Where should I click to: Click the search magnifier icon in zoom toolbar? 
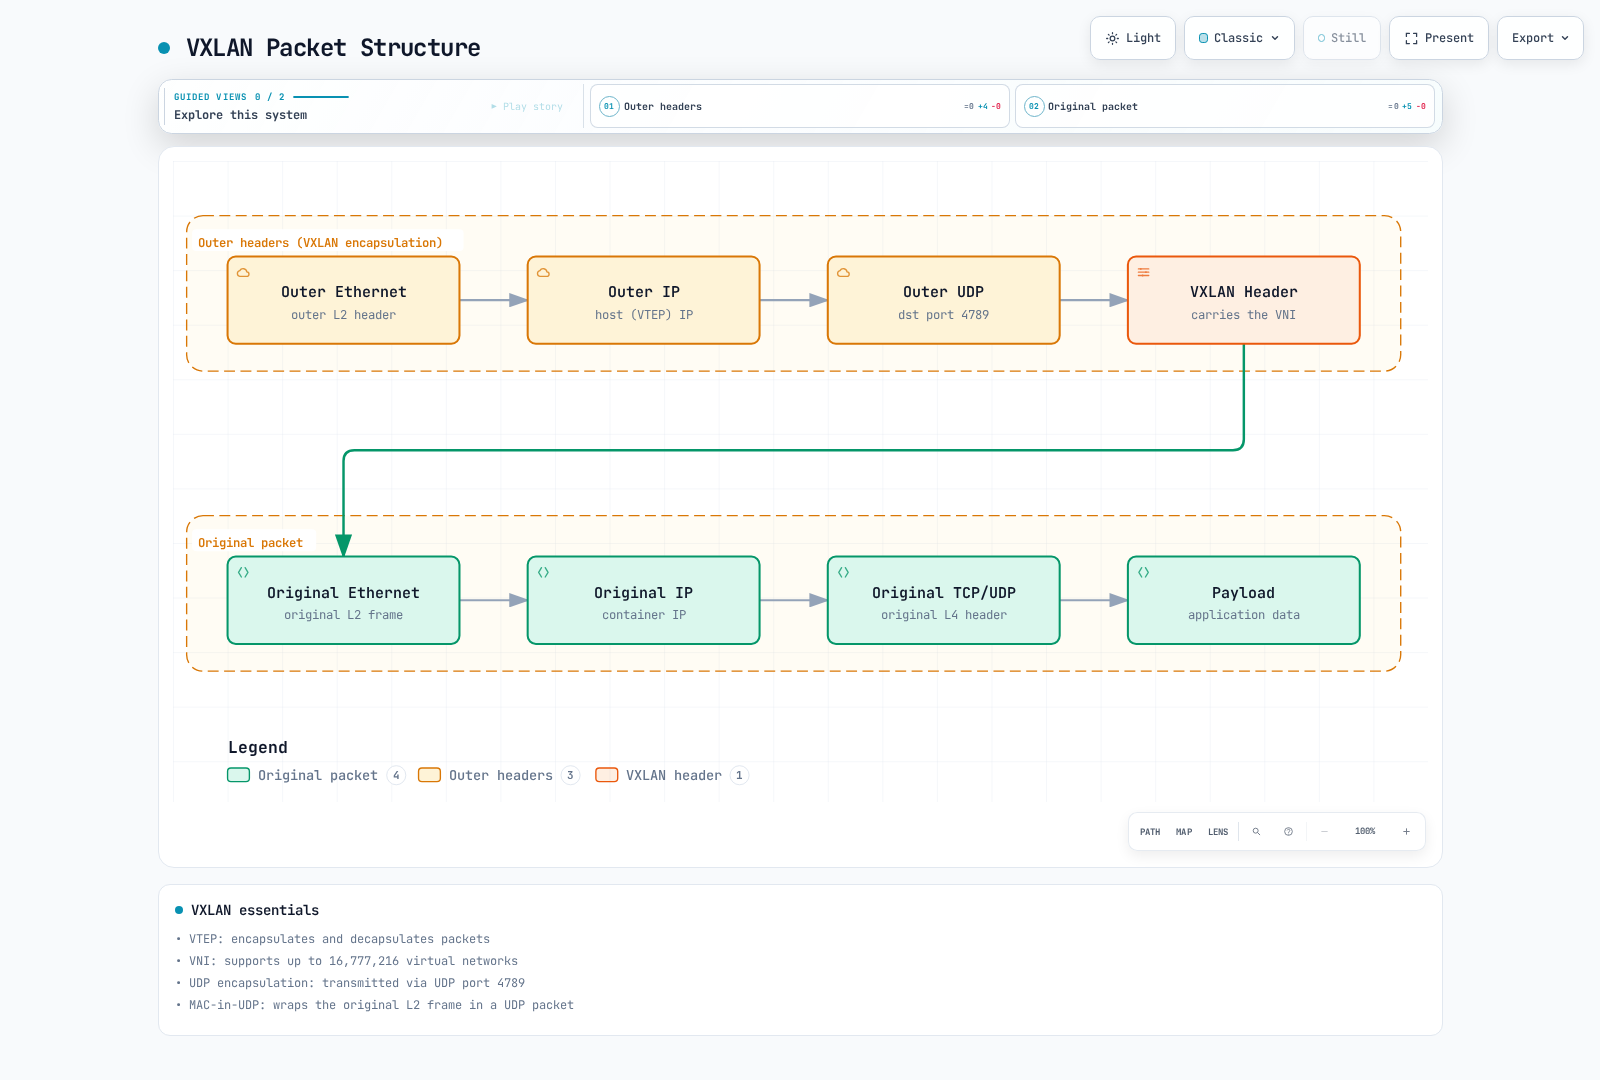[1256, 832]
